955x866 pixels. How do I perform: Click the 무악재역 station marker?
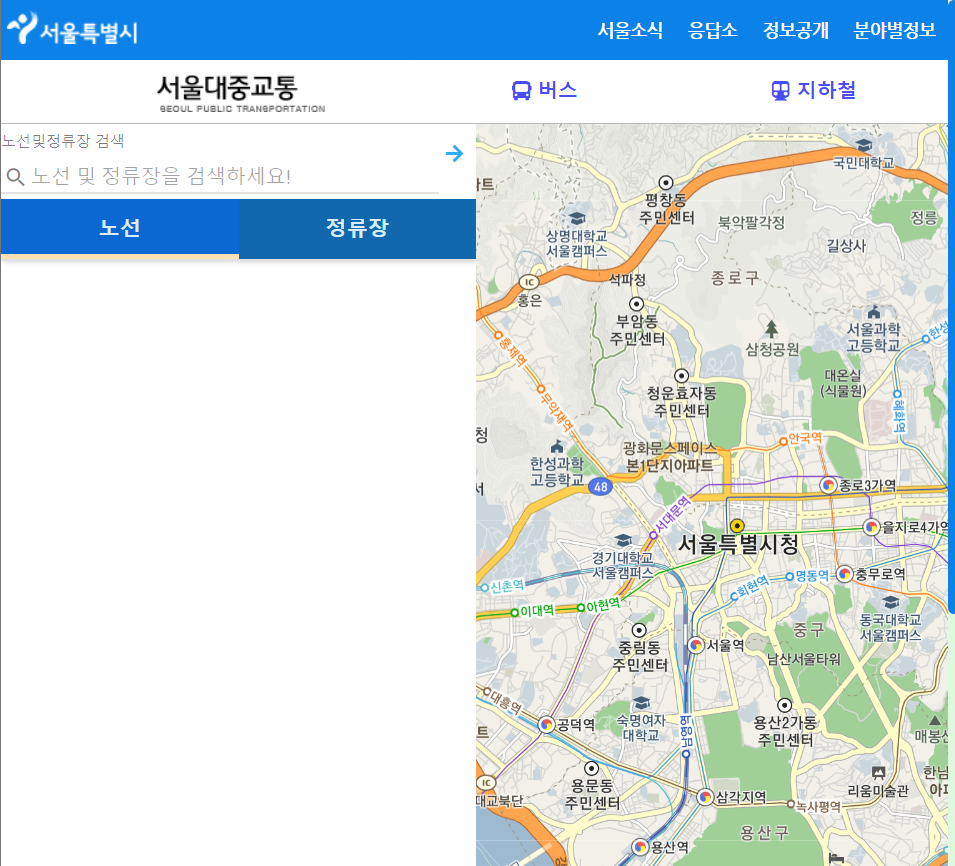click(x=540, y=389)
